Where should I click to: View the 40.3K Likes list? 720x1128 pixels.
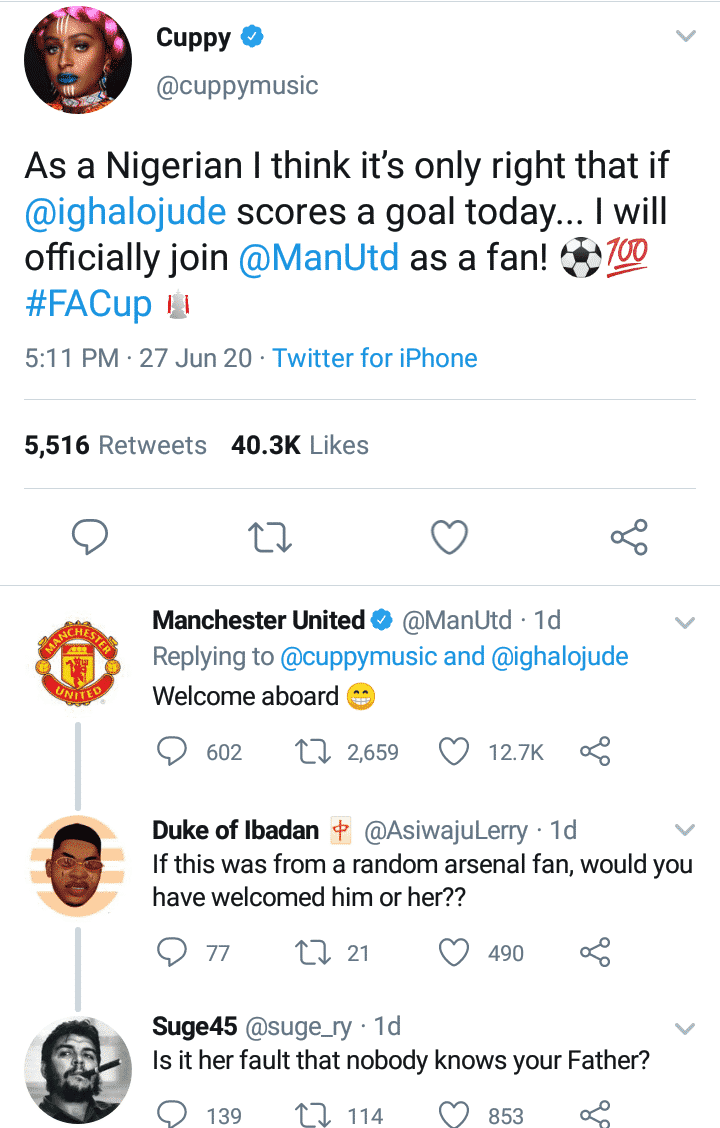coord(299,445)
